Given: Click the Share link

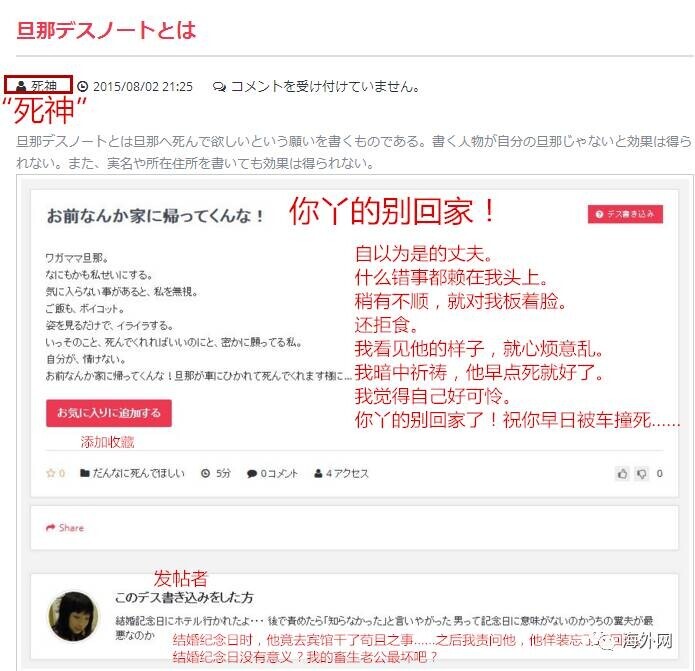Looking at the screenshot, I should coord(71,527).
